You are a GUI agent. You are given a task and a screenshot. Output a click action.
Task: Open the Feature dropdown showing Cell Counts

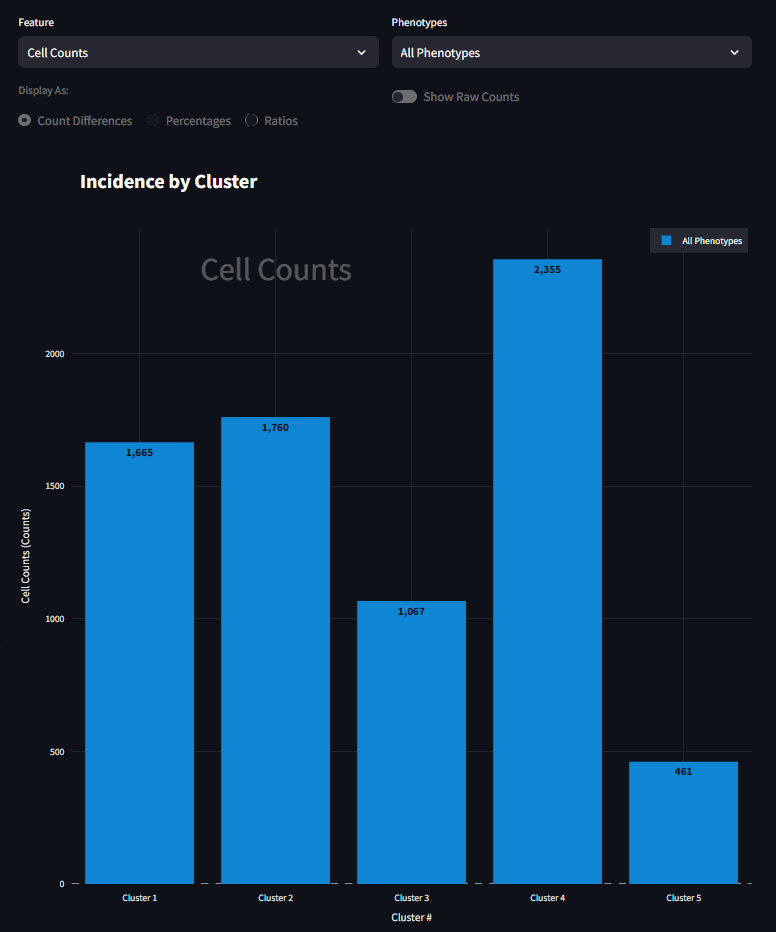point(198,52)
